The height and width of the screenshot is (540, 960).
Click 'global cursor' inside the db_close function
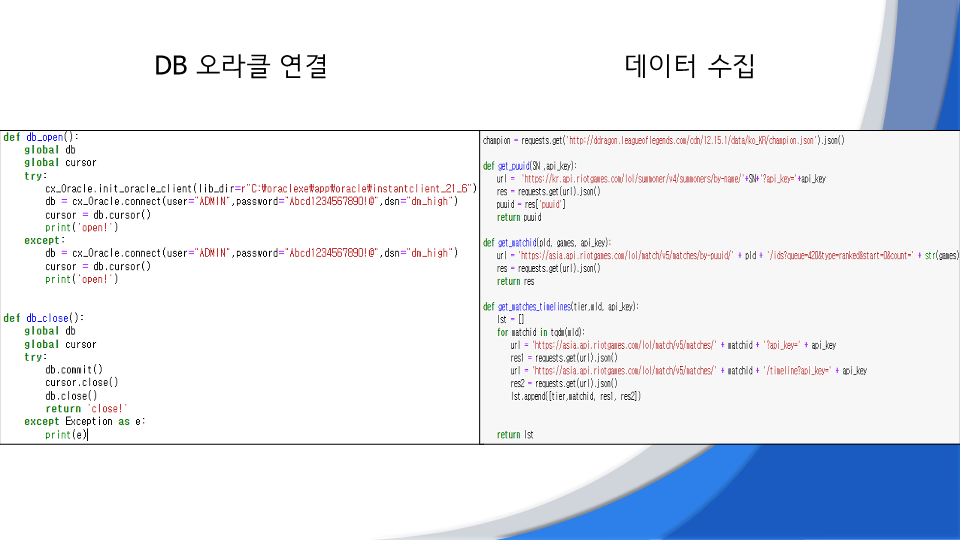coord(60,345)
